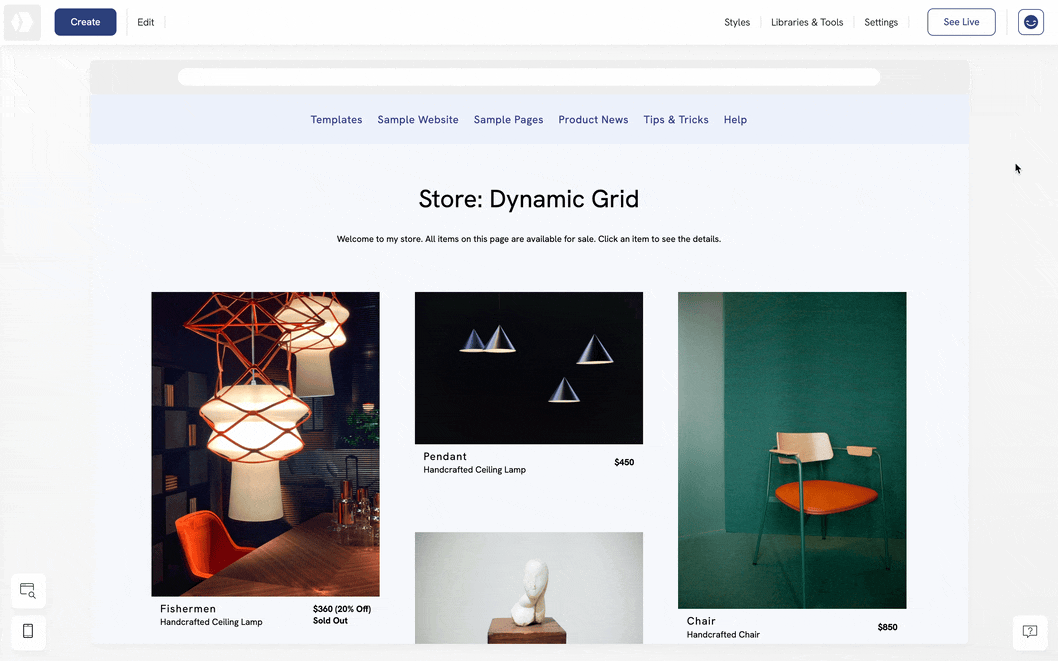Click the page address bar field

[x=528, y=77]
